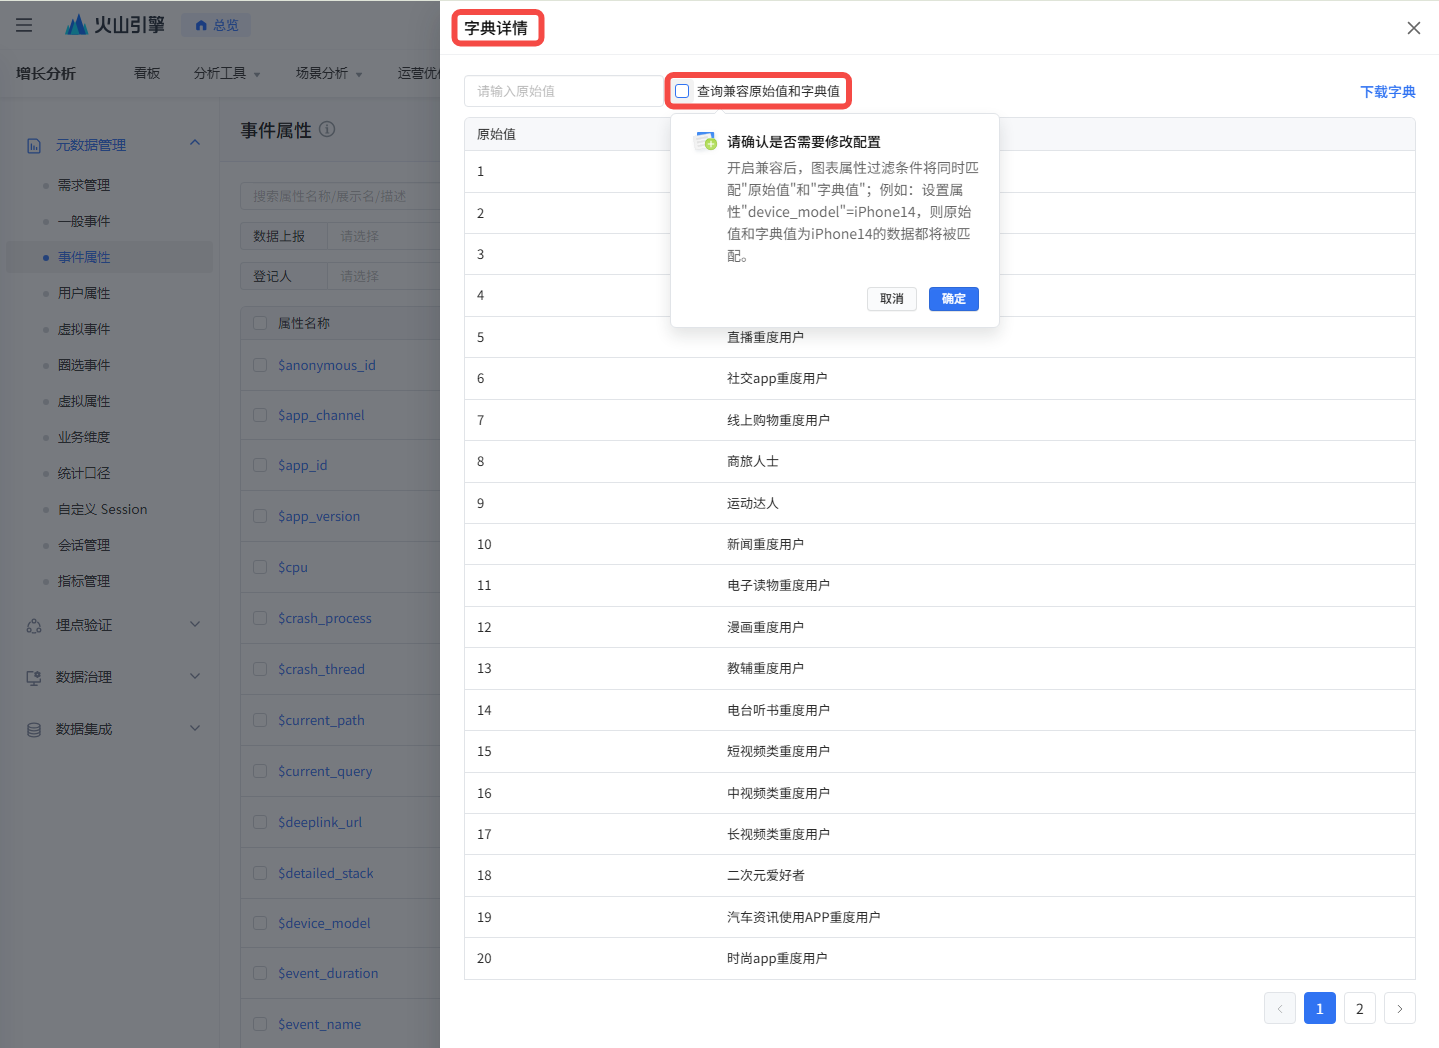
Task: Click the previous page arrow
Action: point(1280,1008)
